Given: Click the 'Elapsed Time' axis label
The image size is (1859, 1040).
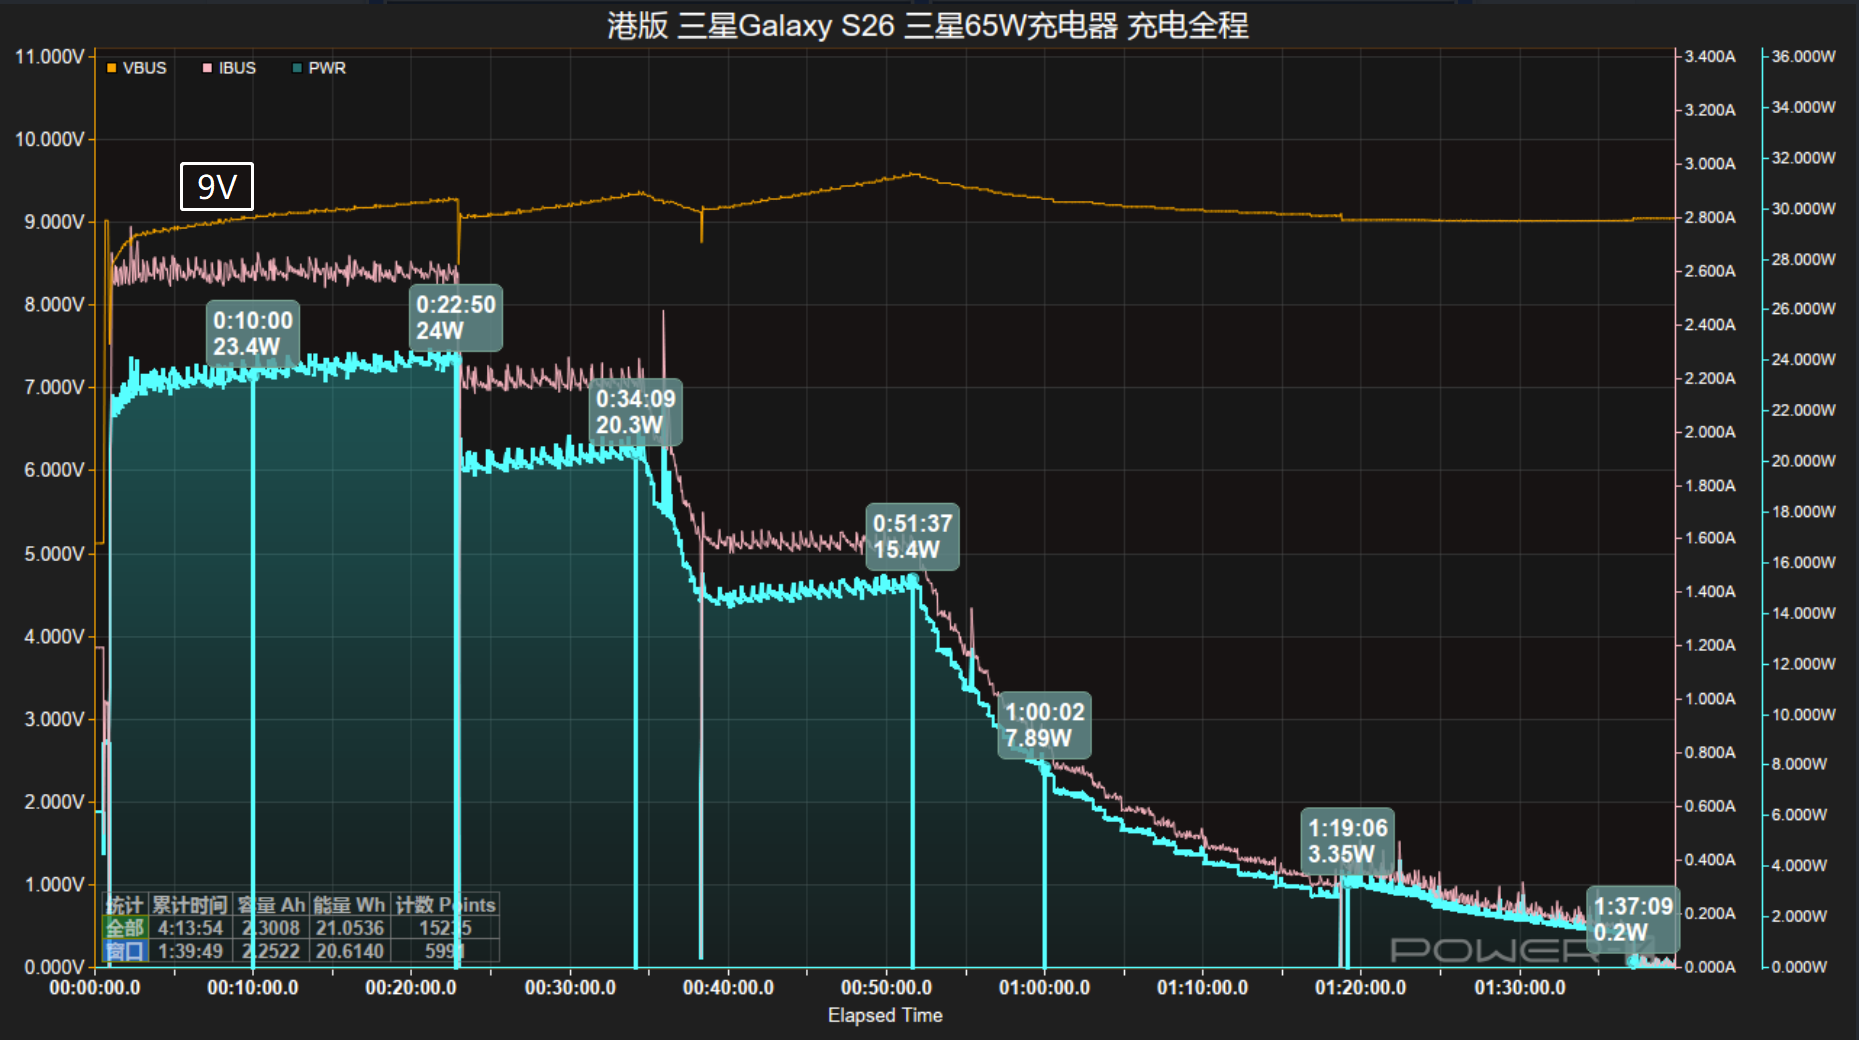Looking at the screenshot, I should point(885,1015).
